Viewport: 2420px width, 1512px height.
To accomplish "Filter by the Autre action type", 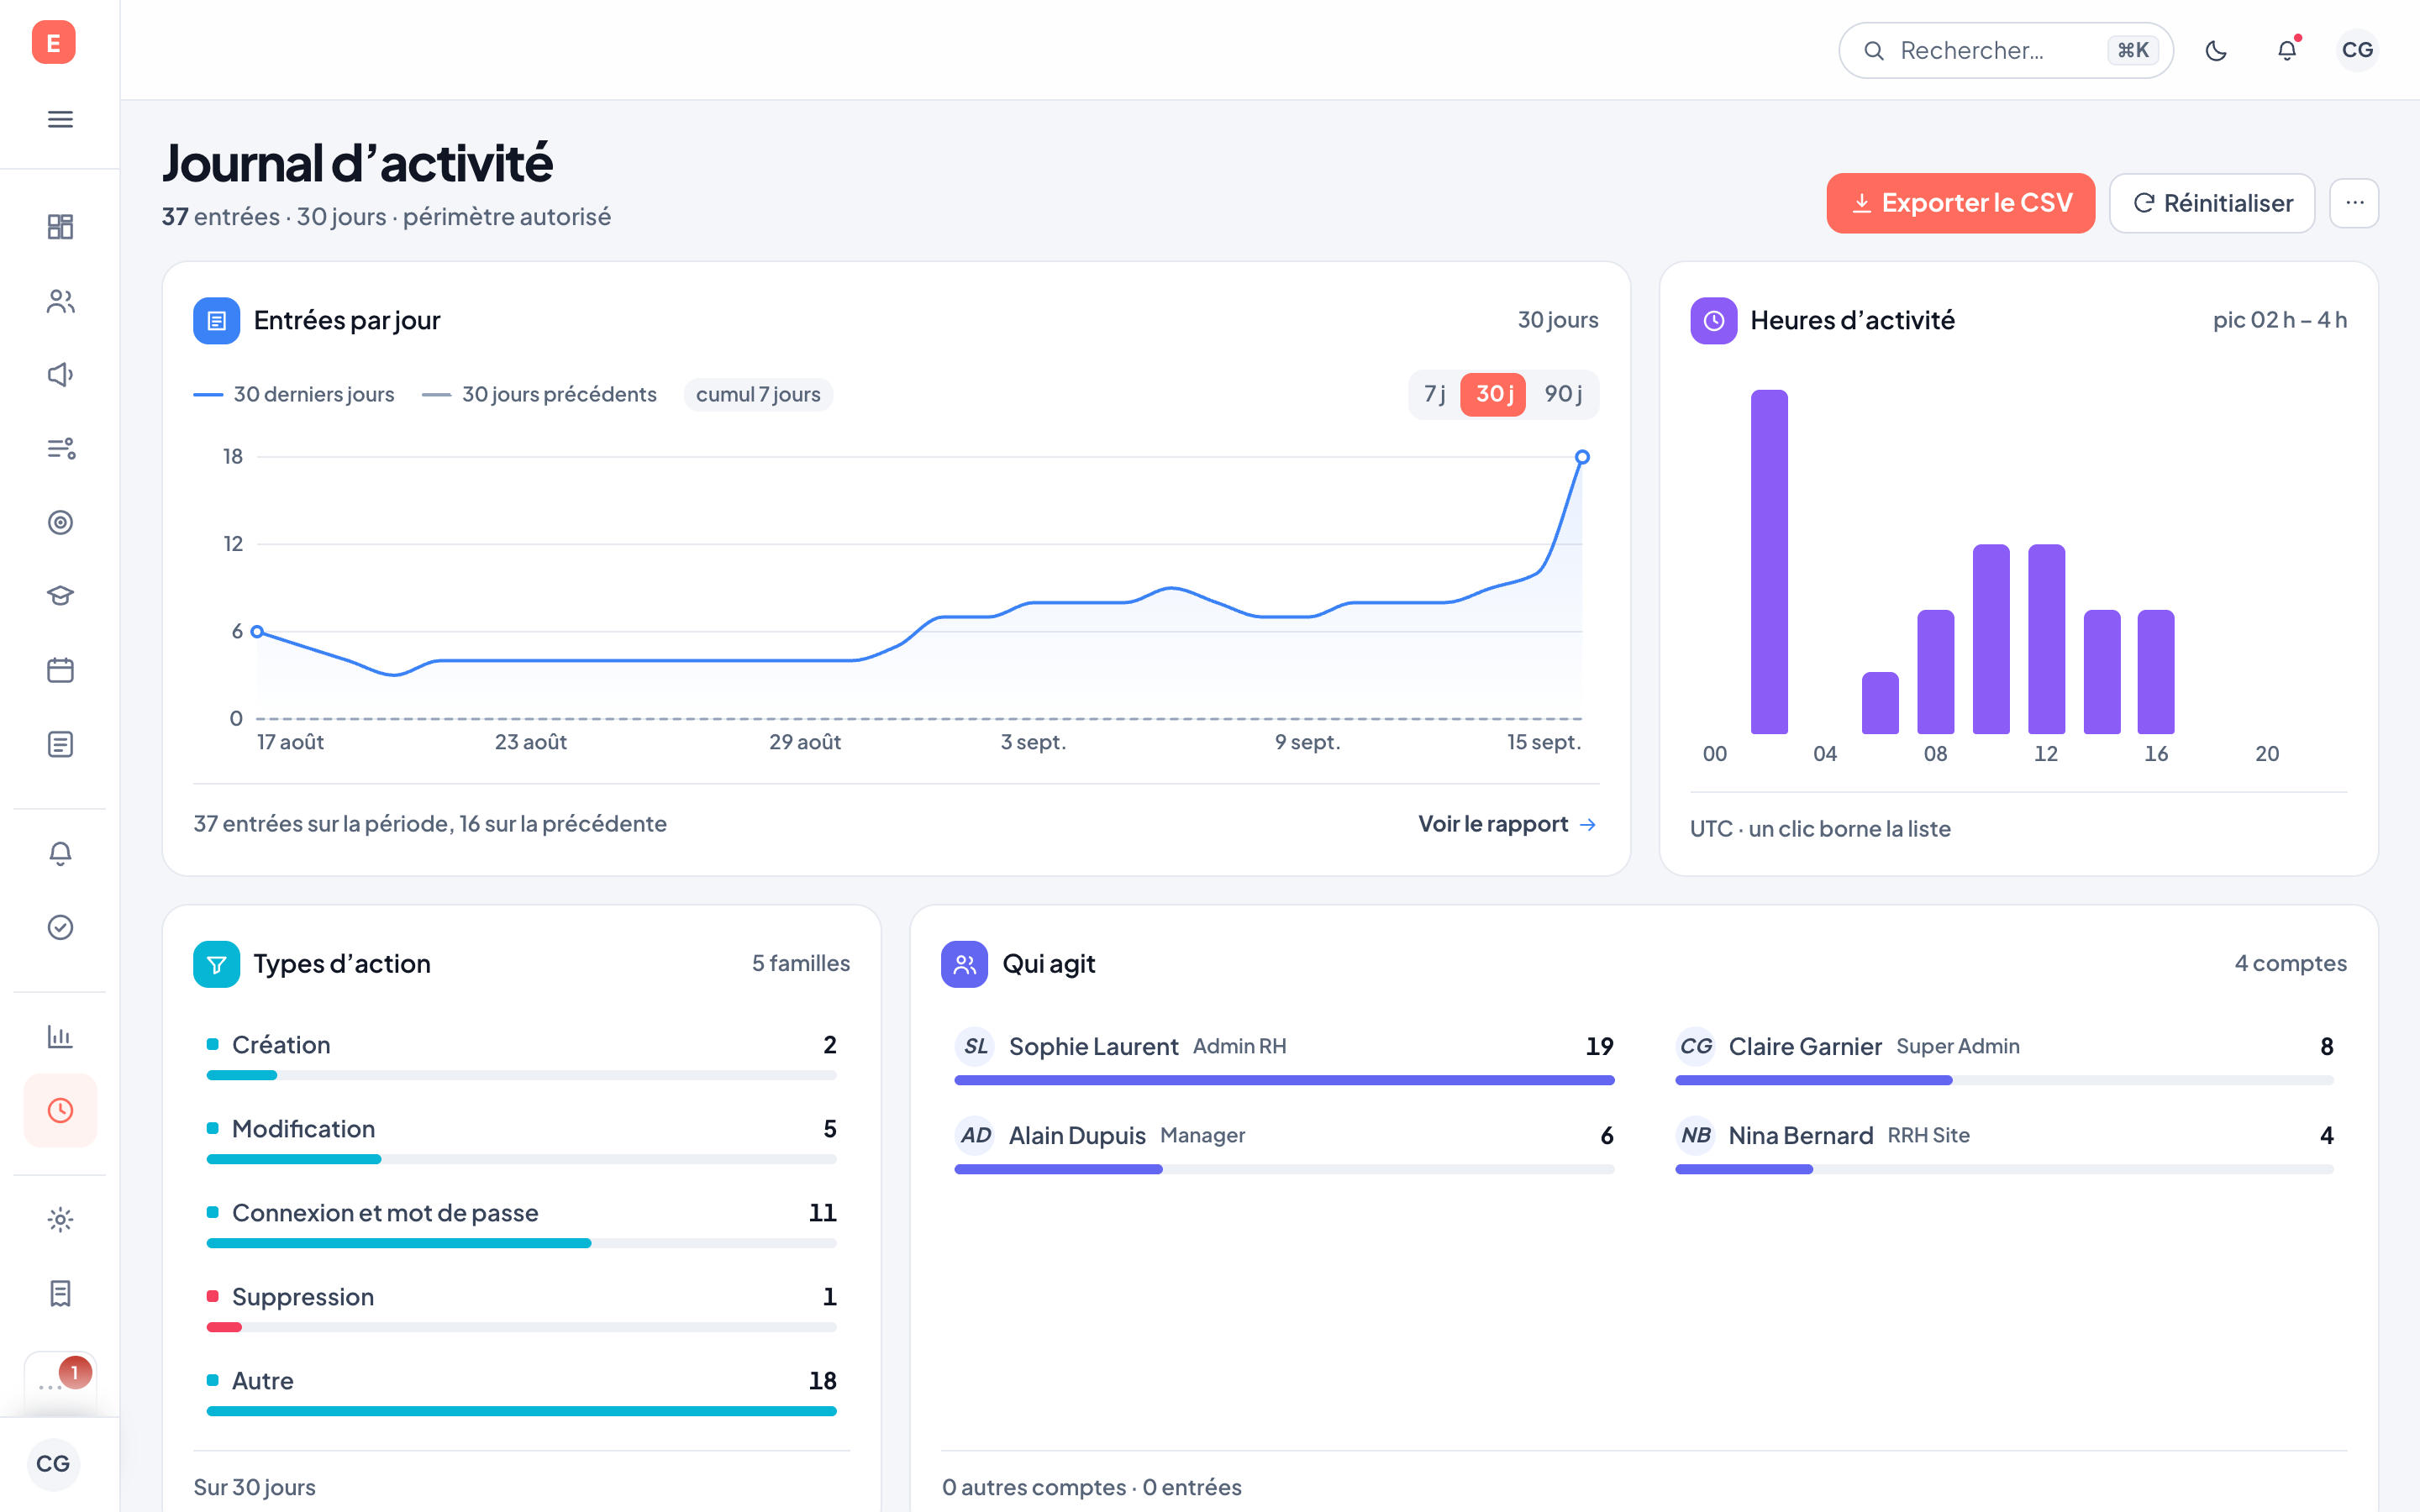I will [521, 1390].
